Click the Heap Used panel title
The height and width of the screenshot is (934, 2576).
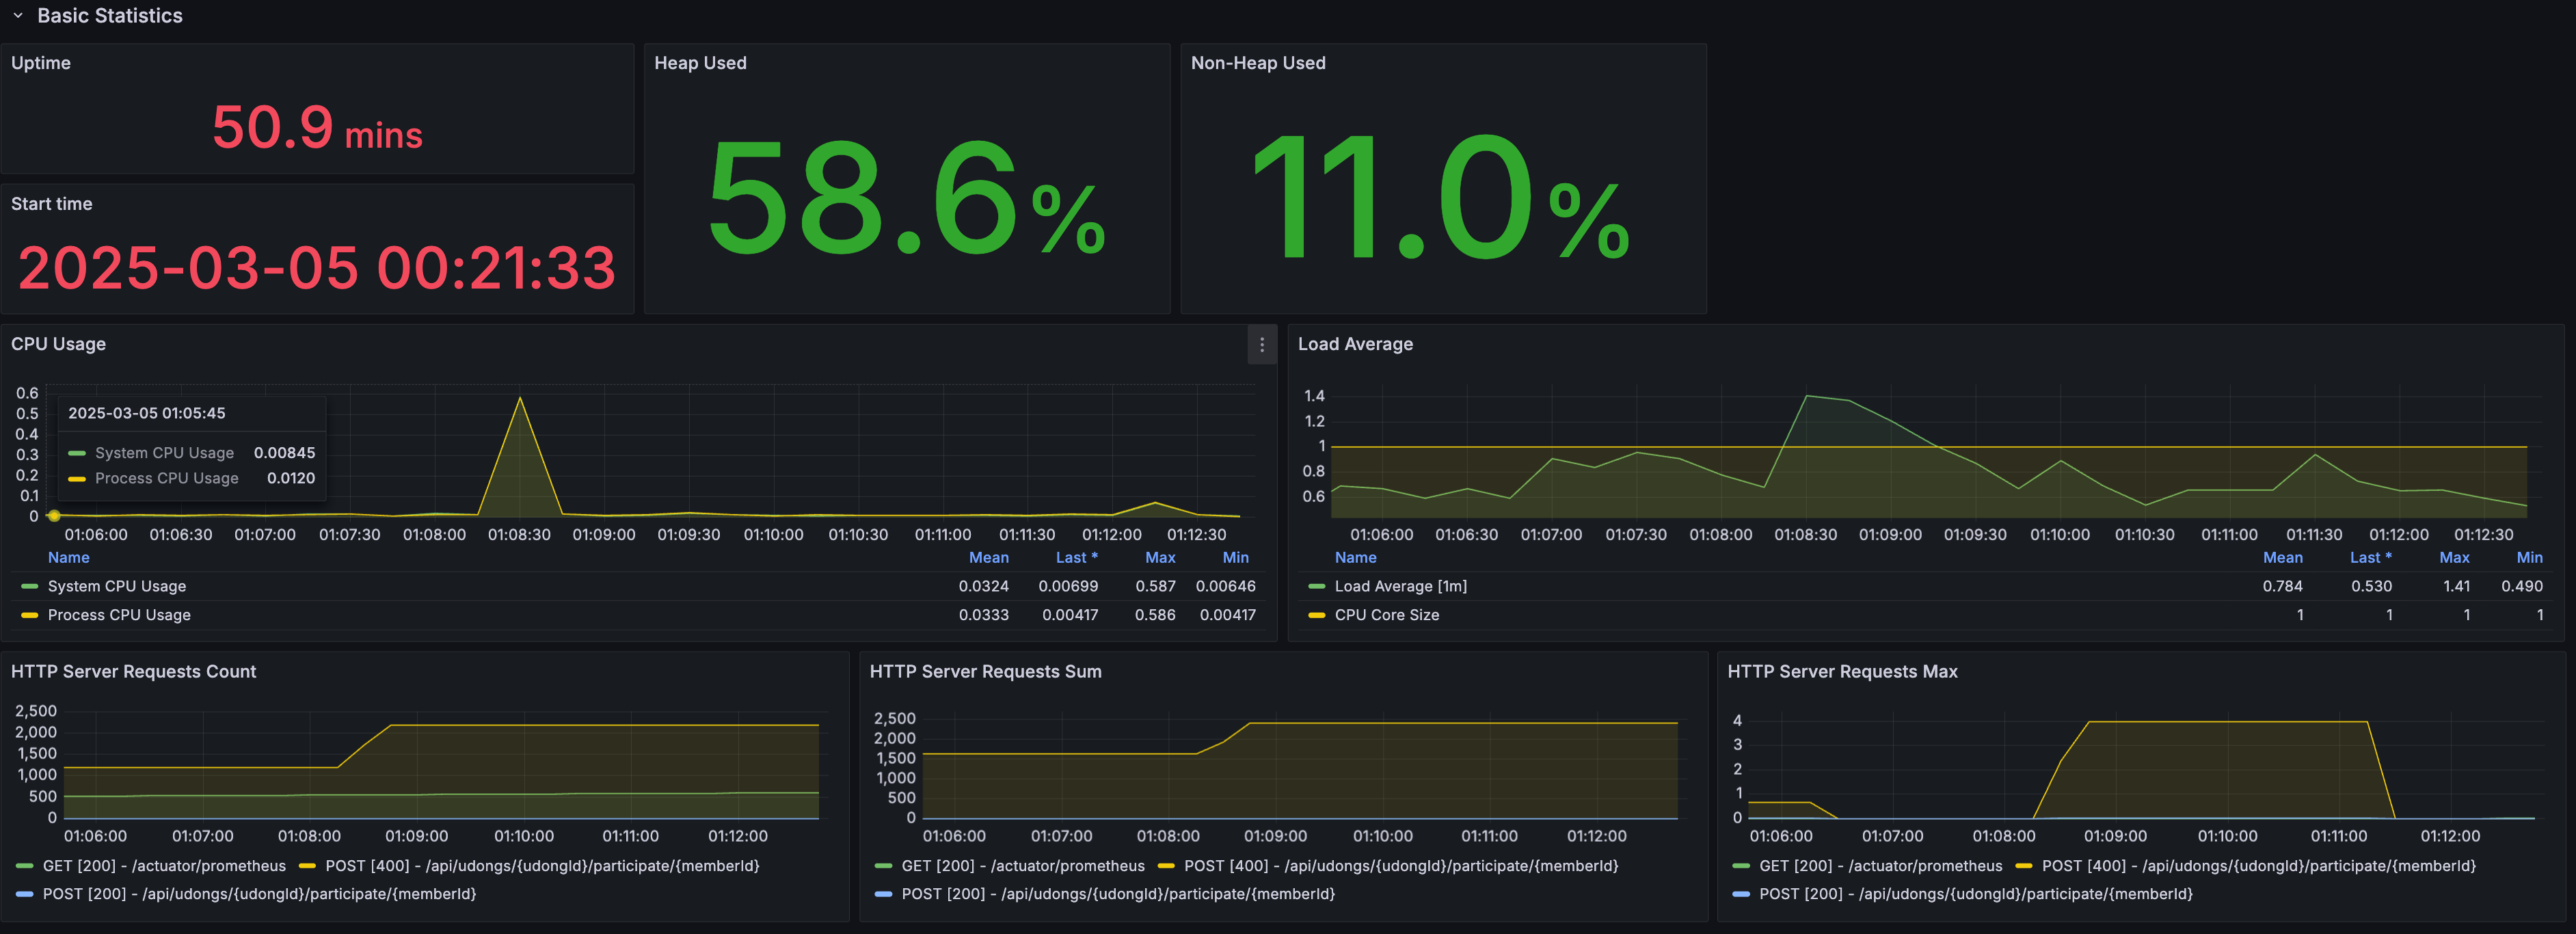tap(700, 63)
